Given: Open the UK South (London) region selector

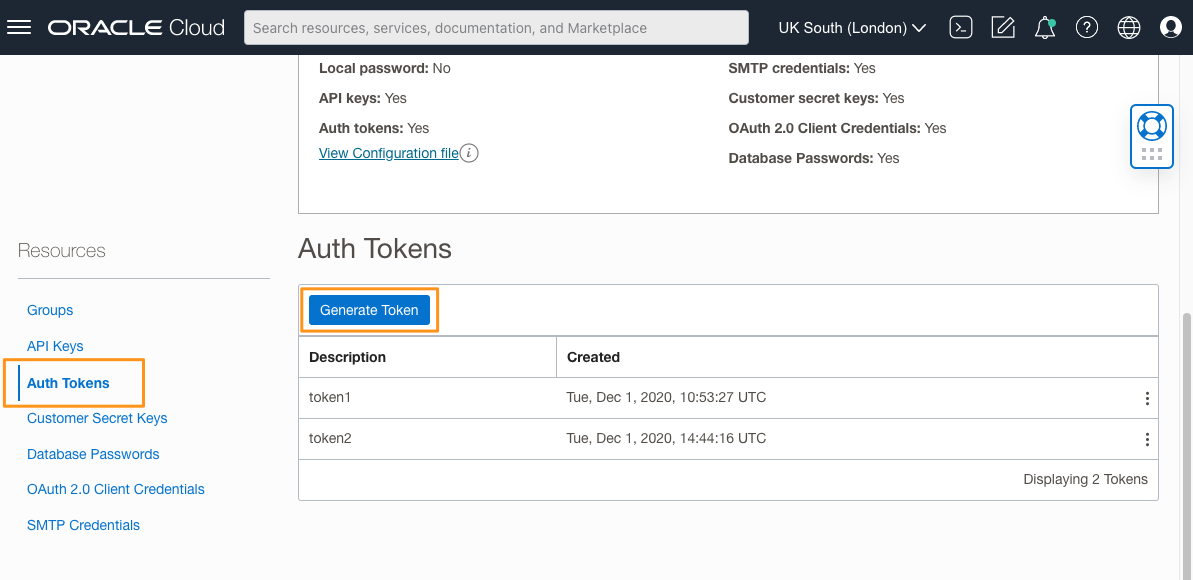Looking at the screenshot, I should 851,27.
